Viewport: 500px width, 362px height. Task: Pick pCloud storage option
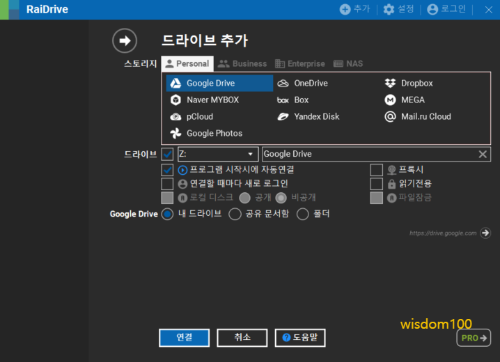[x=192, y=117]
